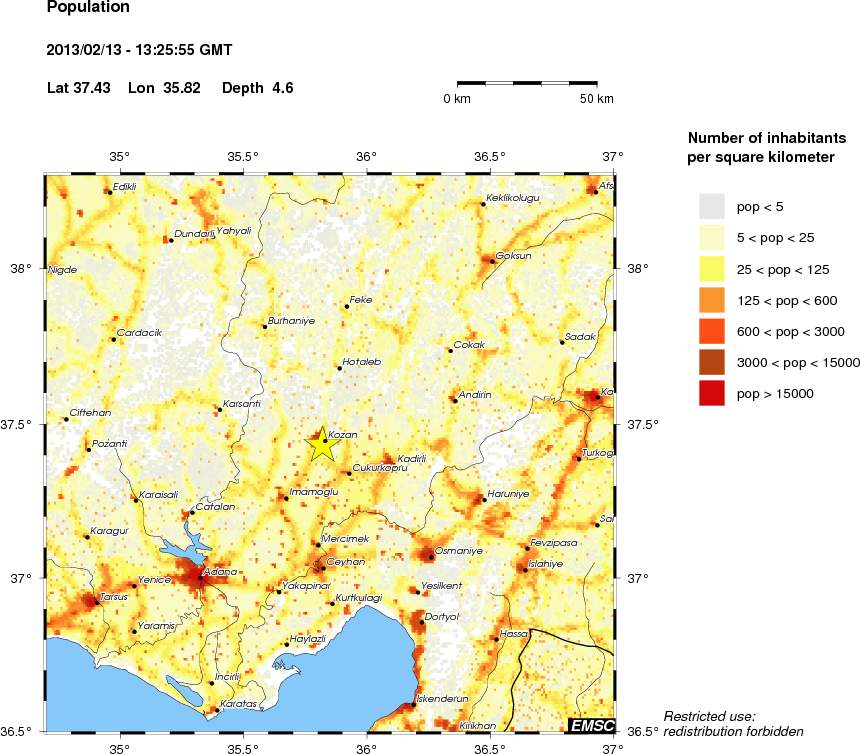The image size is (860, 754).
Task: Pick the gray 'pop < 5' legend swatch
Action: coord(711,206)
